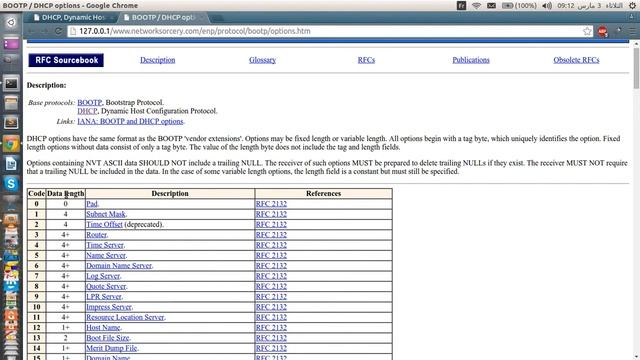Open the RFCs navigation link
640x360 pixels.
point(366,60)
